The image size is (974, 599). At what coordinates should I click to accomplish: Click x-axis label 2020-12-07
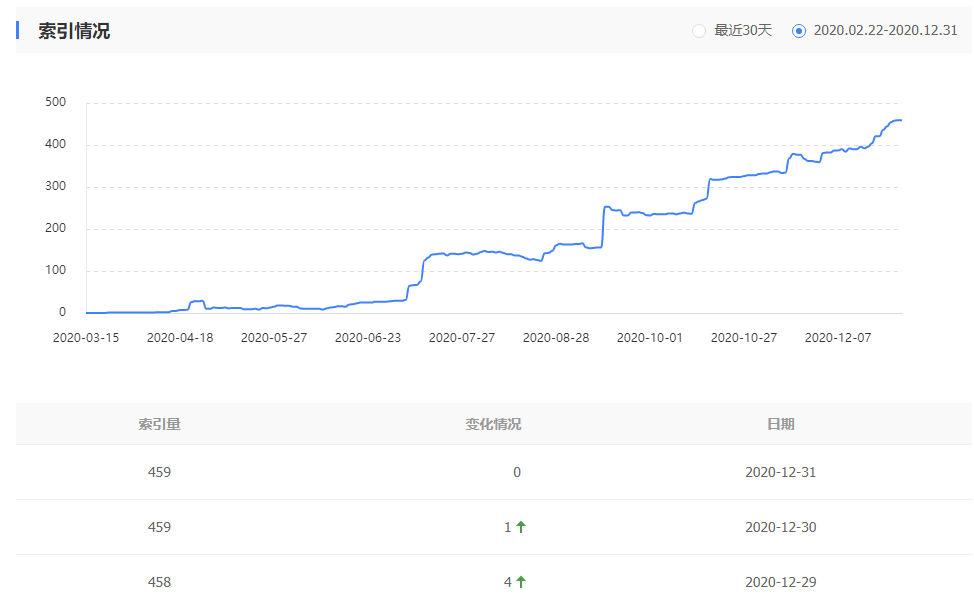tap(838, 337)
